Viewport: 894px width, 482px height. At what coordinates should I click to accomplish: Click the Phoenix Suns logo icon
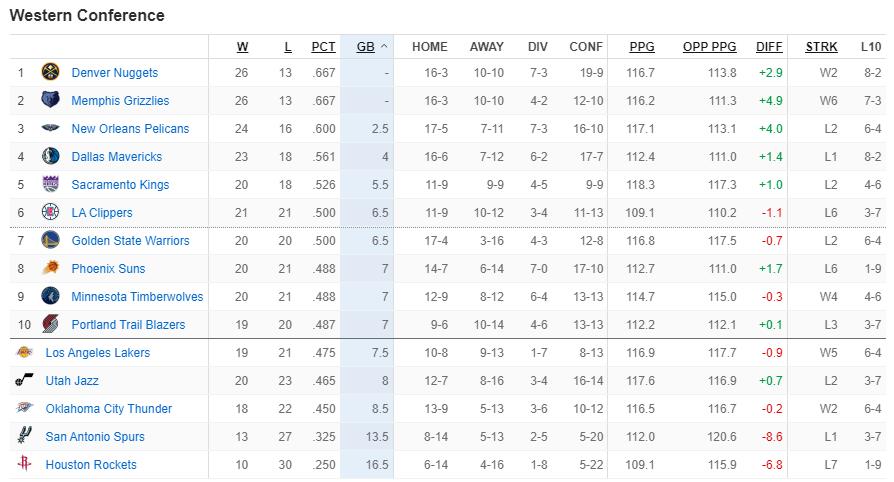pos(51,268)
